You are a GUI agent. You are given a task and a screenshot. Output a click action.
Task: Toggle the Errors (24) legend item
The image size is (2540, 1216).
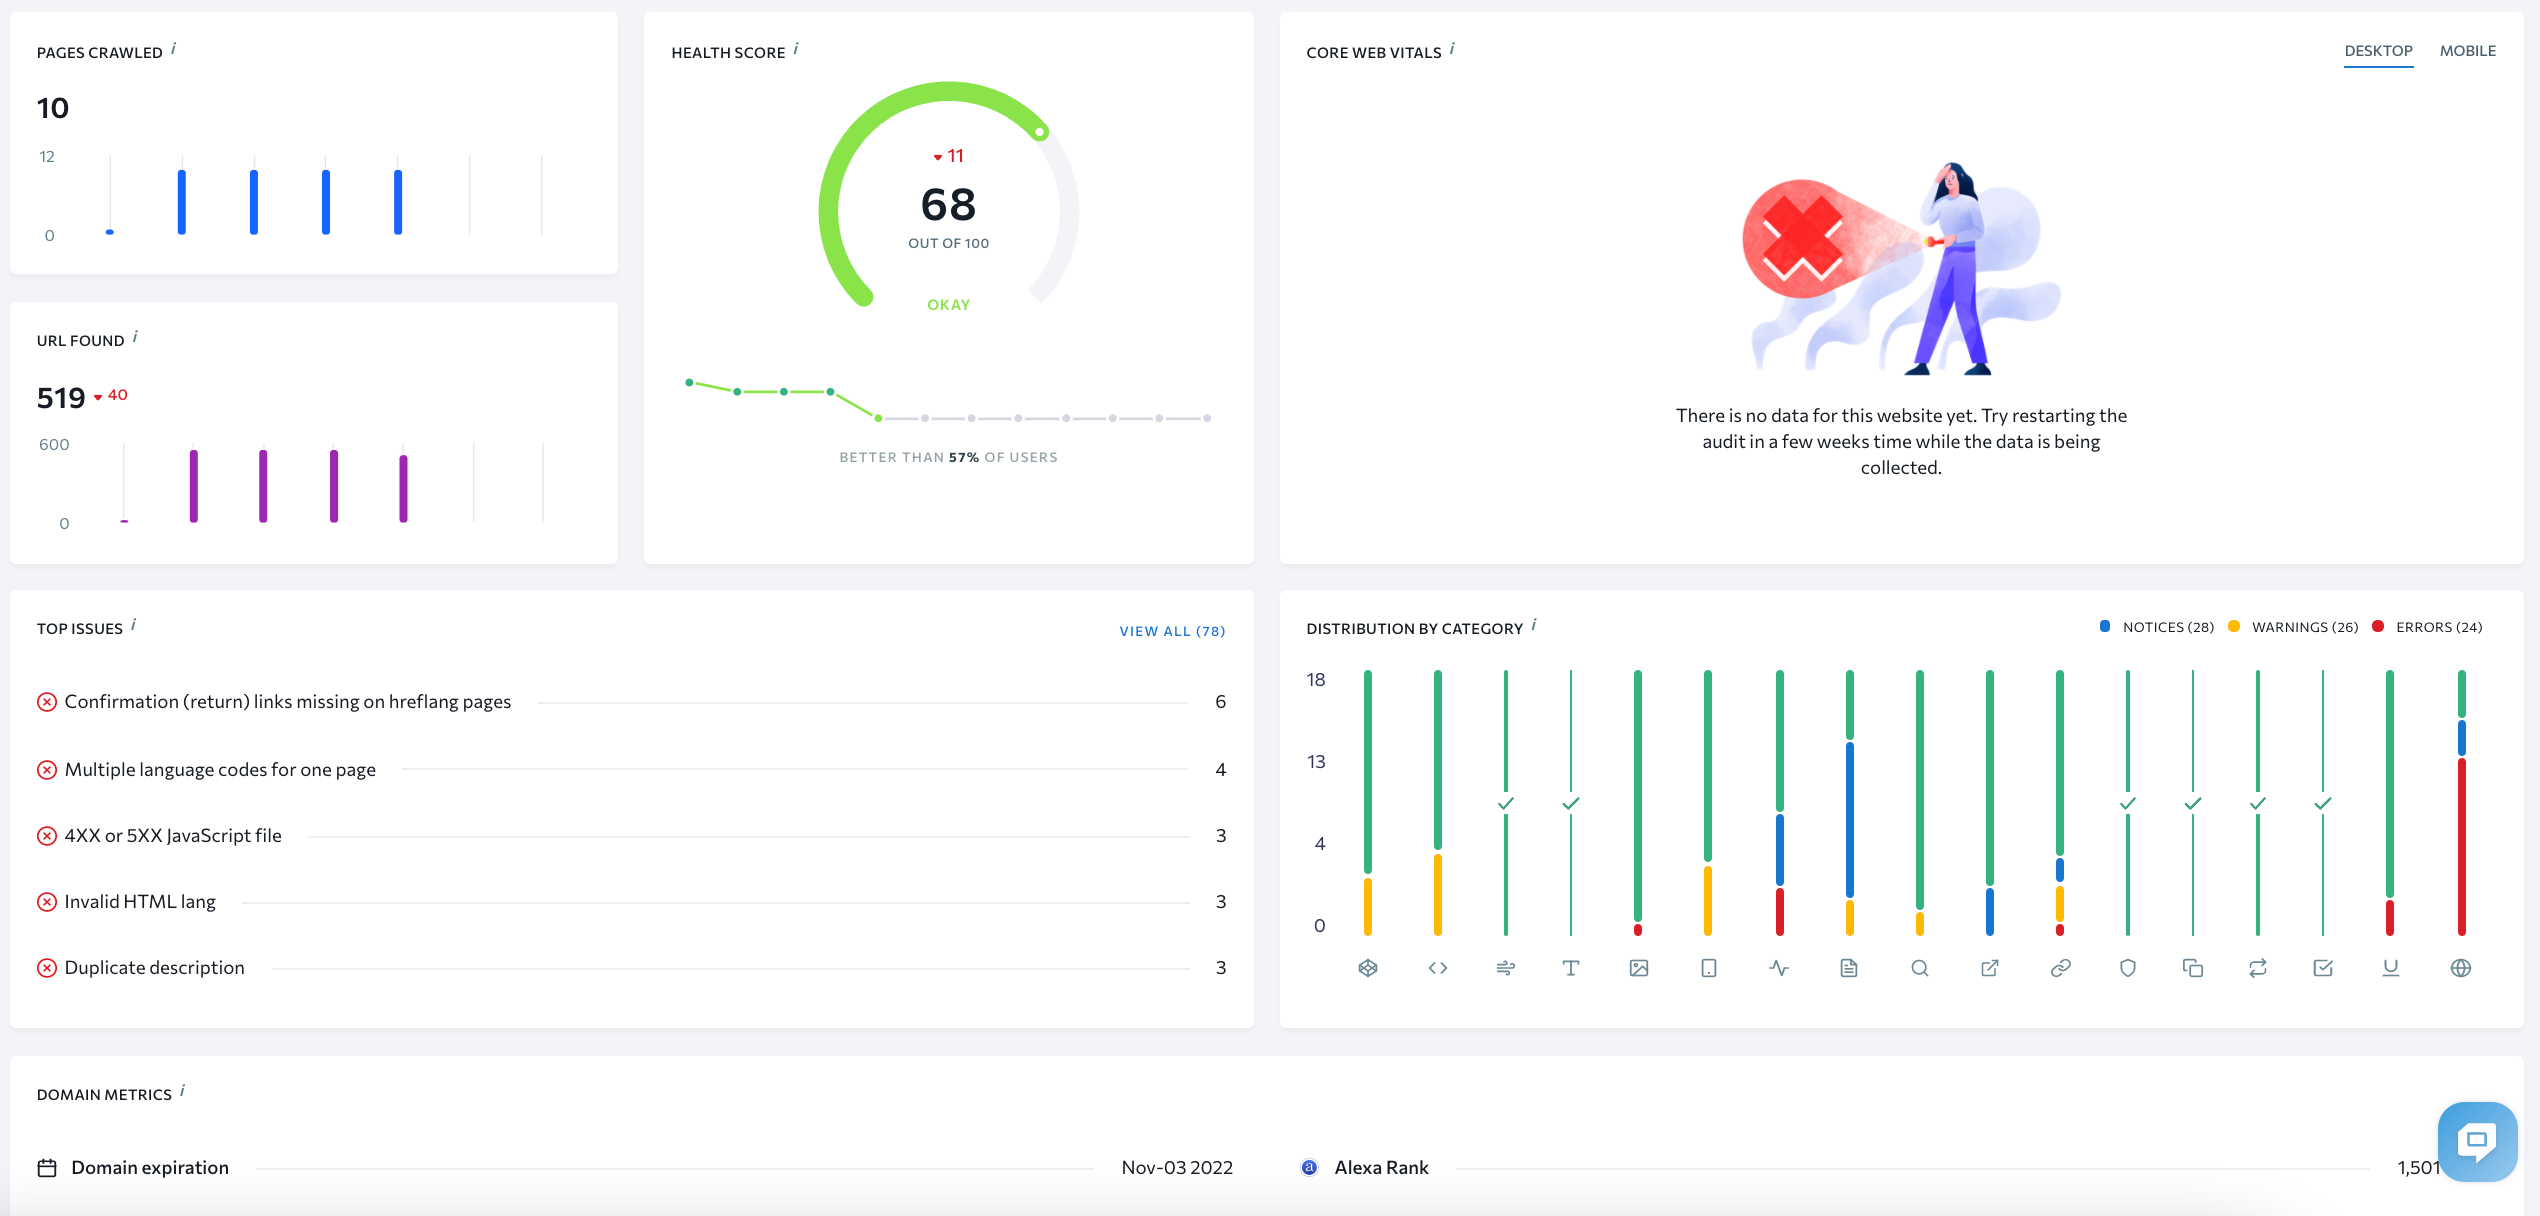(x=2427, y=627)
